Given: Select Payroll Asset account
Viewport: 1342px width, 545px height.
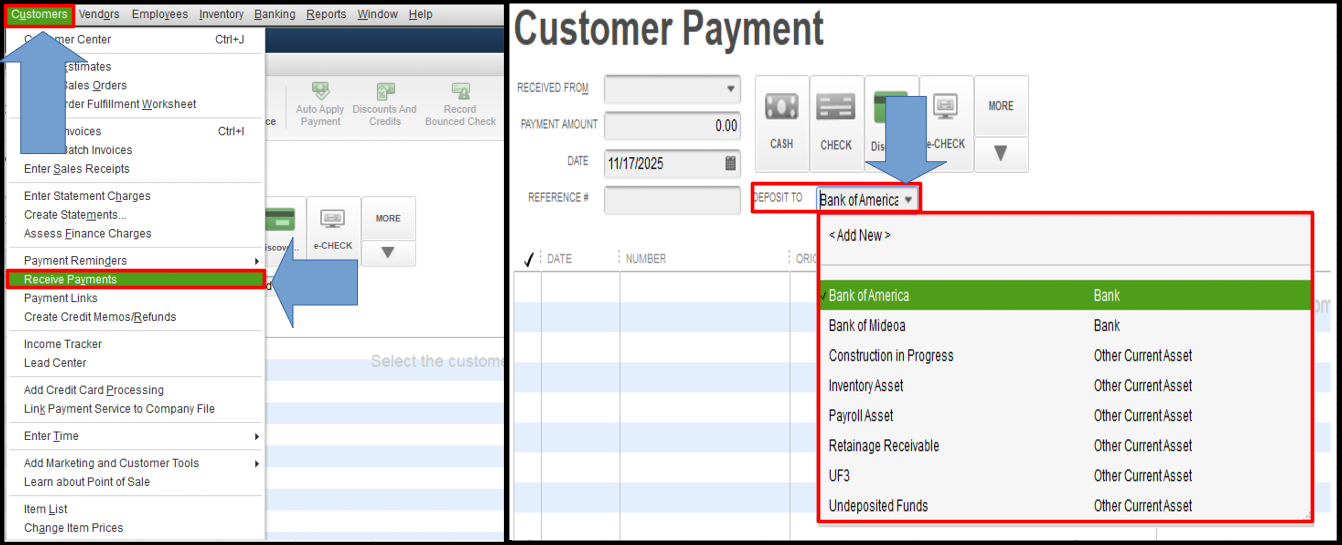Looking at the screenshot, I should [1065, 415].
